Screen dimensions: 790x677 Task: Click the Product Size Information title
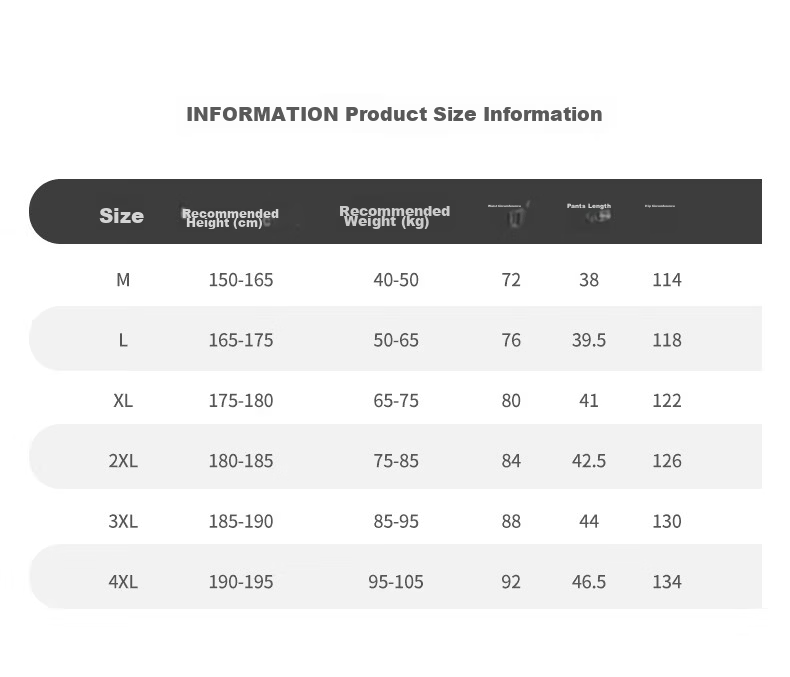[394, 114]
